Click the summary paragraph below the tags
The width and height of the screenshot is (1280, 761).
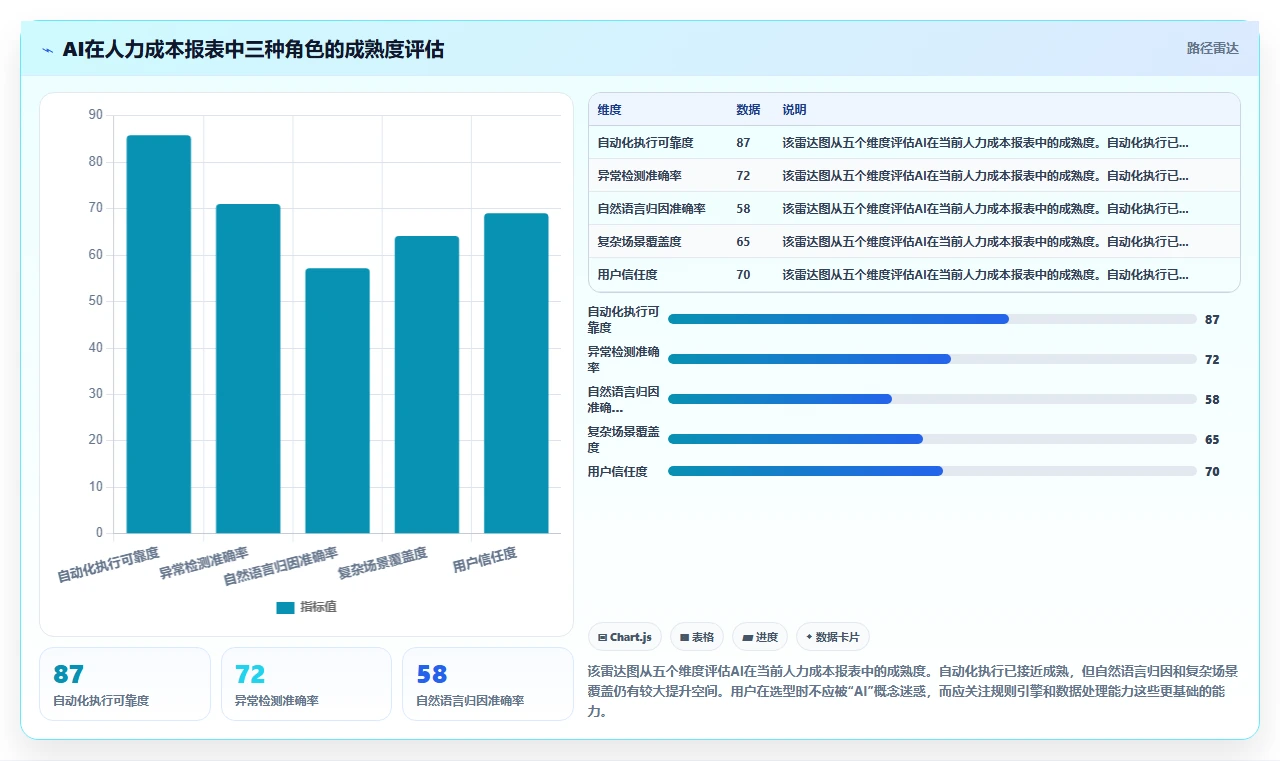[x=913, y=692]
